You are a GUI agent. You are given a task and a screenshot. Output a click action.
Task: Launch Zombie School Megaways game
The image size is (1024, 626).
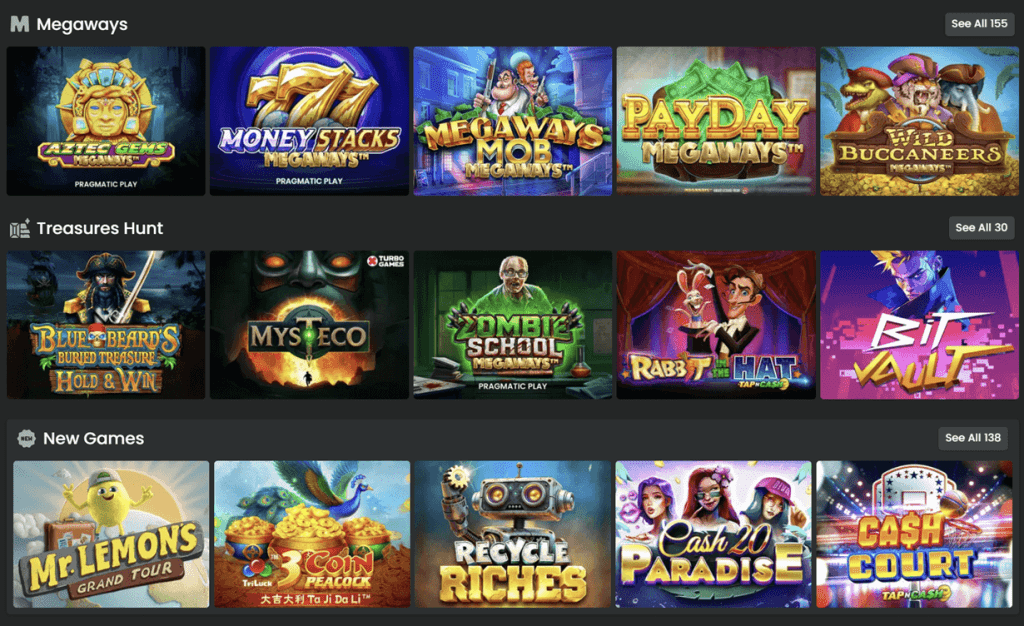point(513,324)
